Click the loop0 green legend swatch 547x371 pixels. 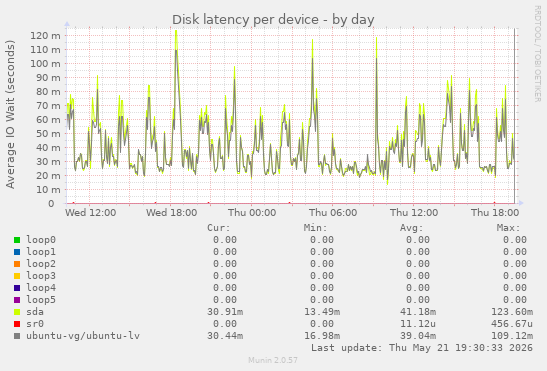click(x=17, y=240)
